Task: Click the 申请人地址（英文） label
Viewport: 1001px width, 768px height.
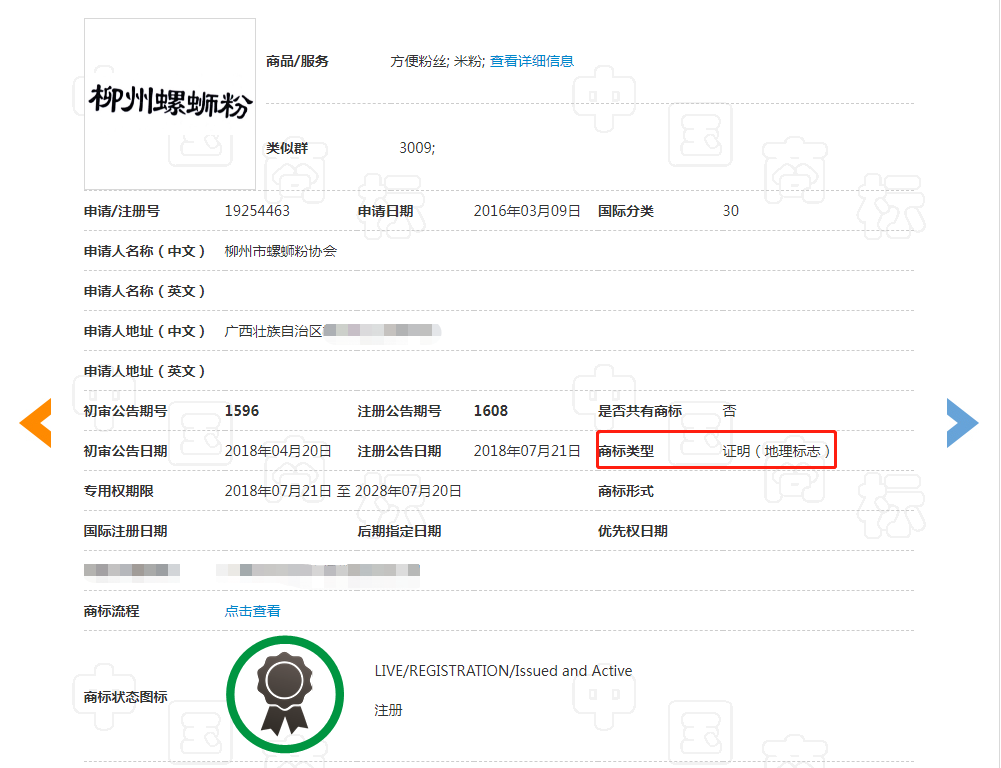Action: [x=145, y=371]
